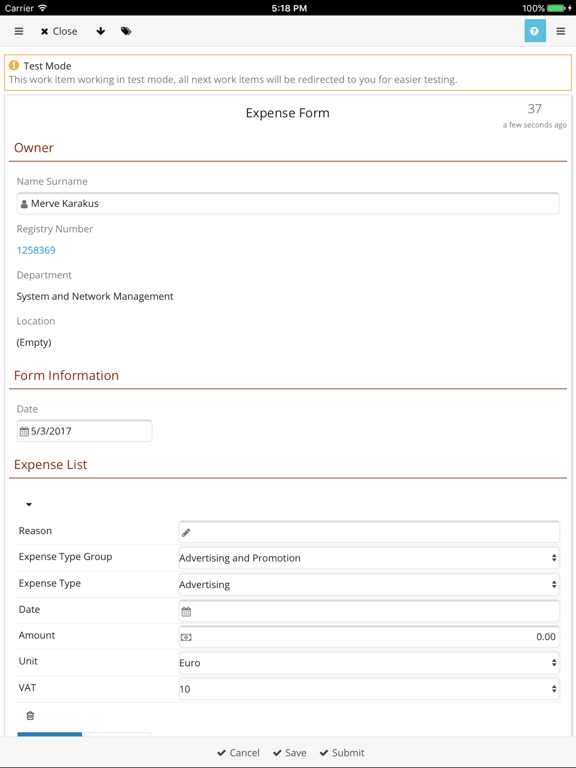Focus the Name Surname field
The height and width of the screenshot is (768, 576).
[288, 203]
